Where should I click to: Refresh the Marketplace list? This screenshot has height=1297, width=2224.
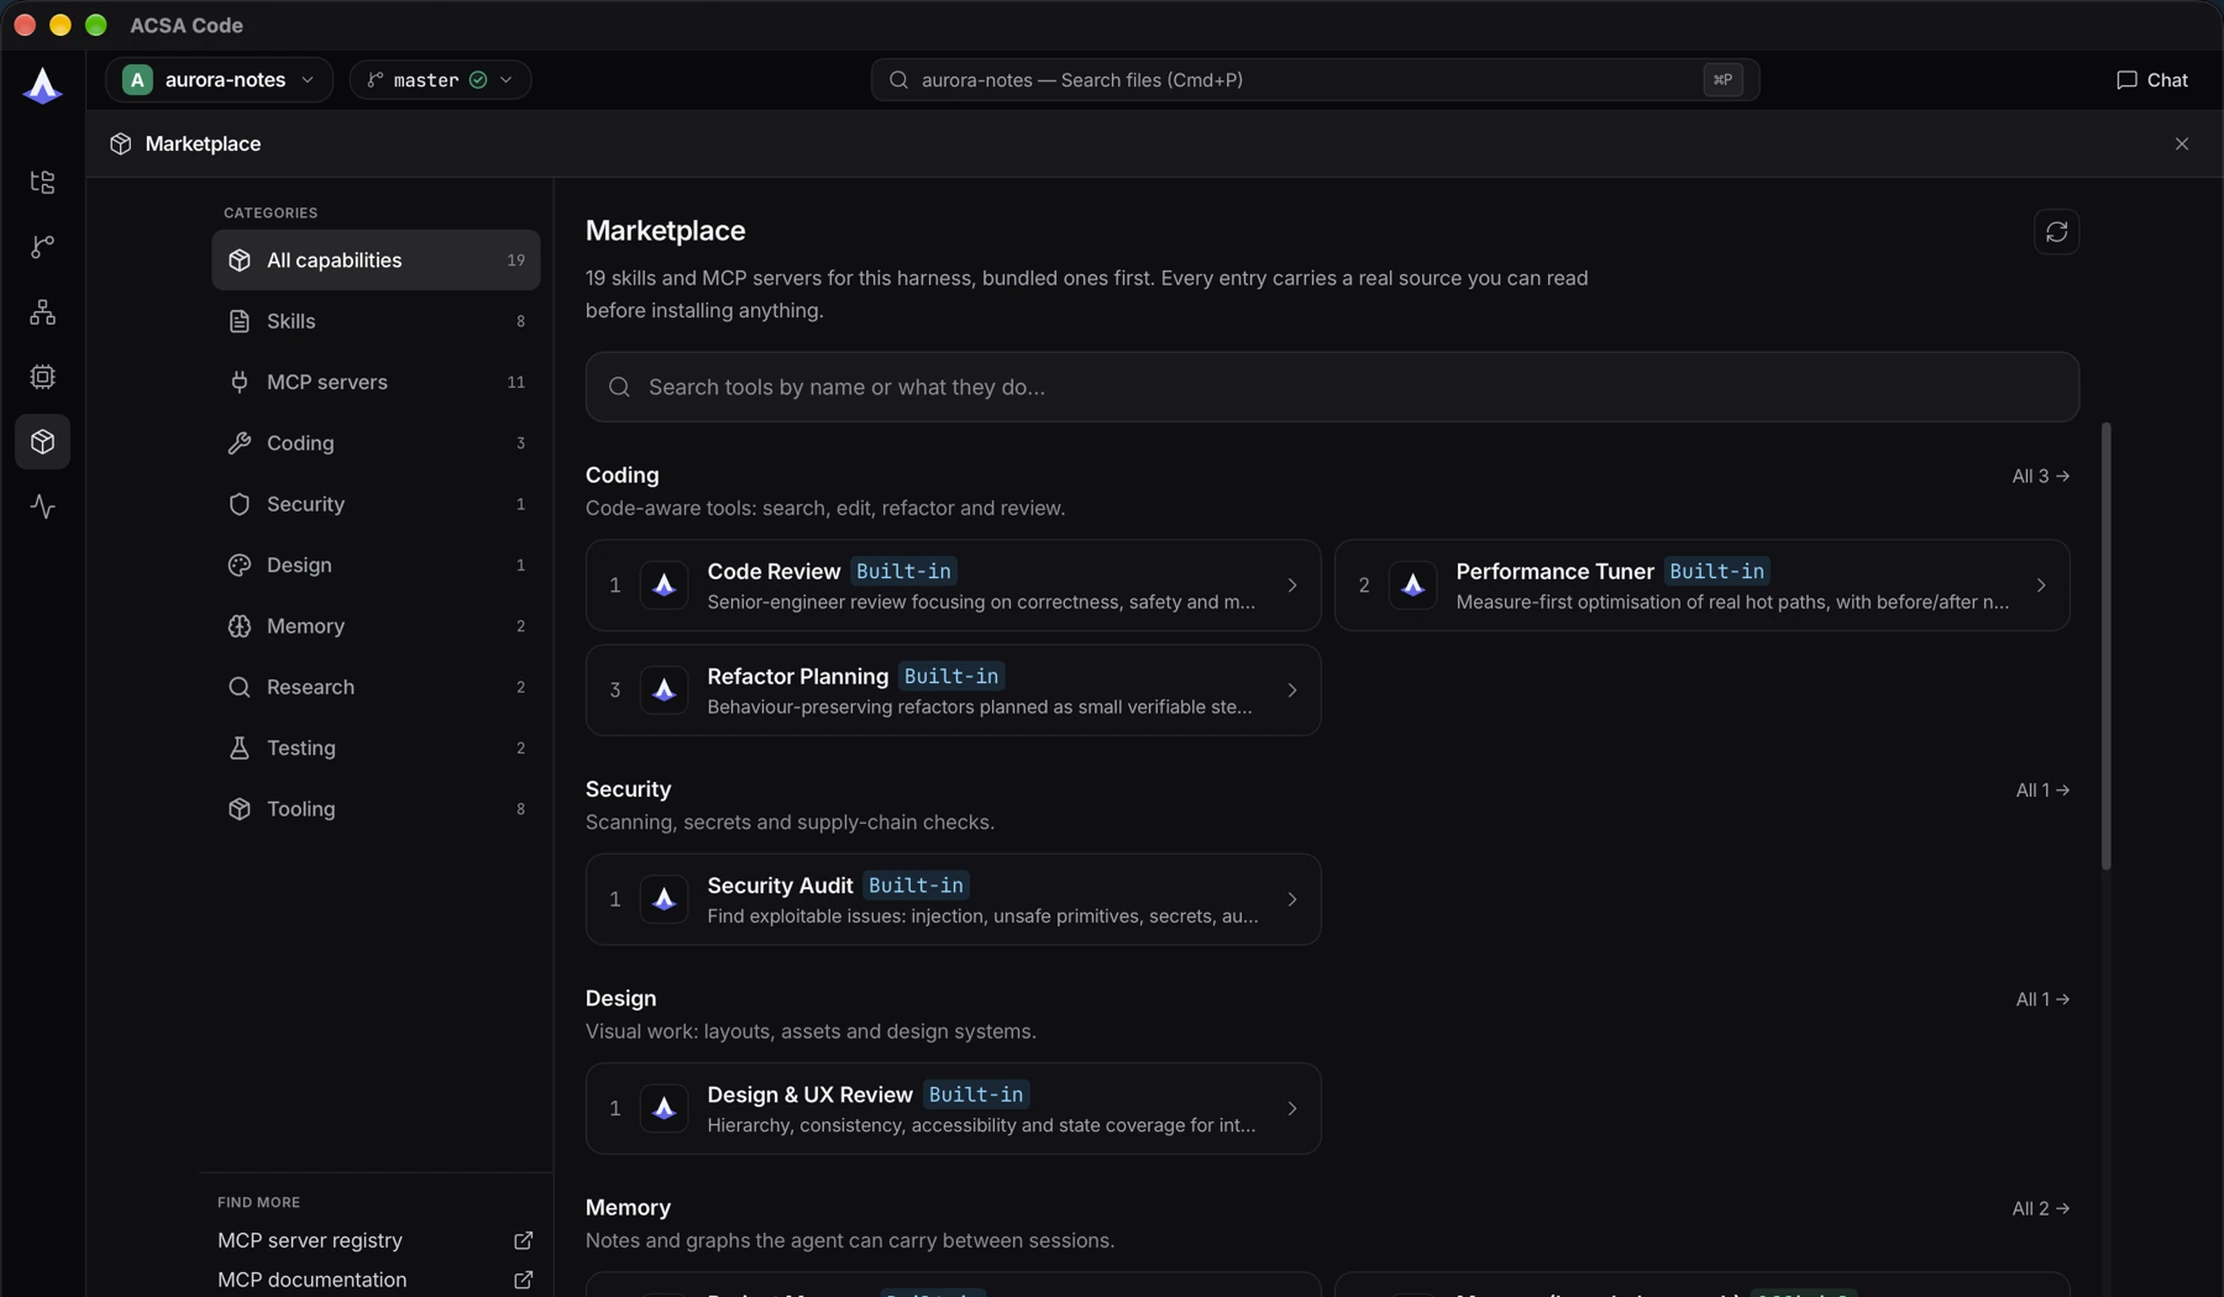(2056, 232)
